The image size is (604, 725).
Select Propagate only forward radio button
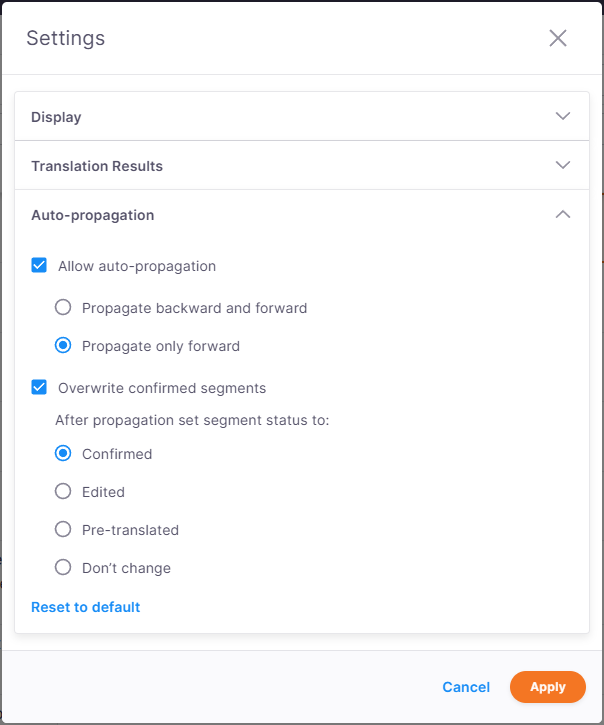click(x=63, y=346)
